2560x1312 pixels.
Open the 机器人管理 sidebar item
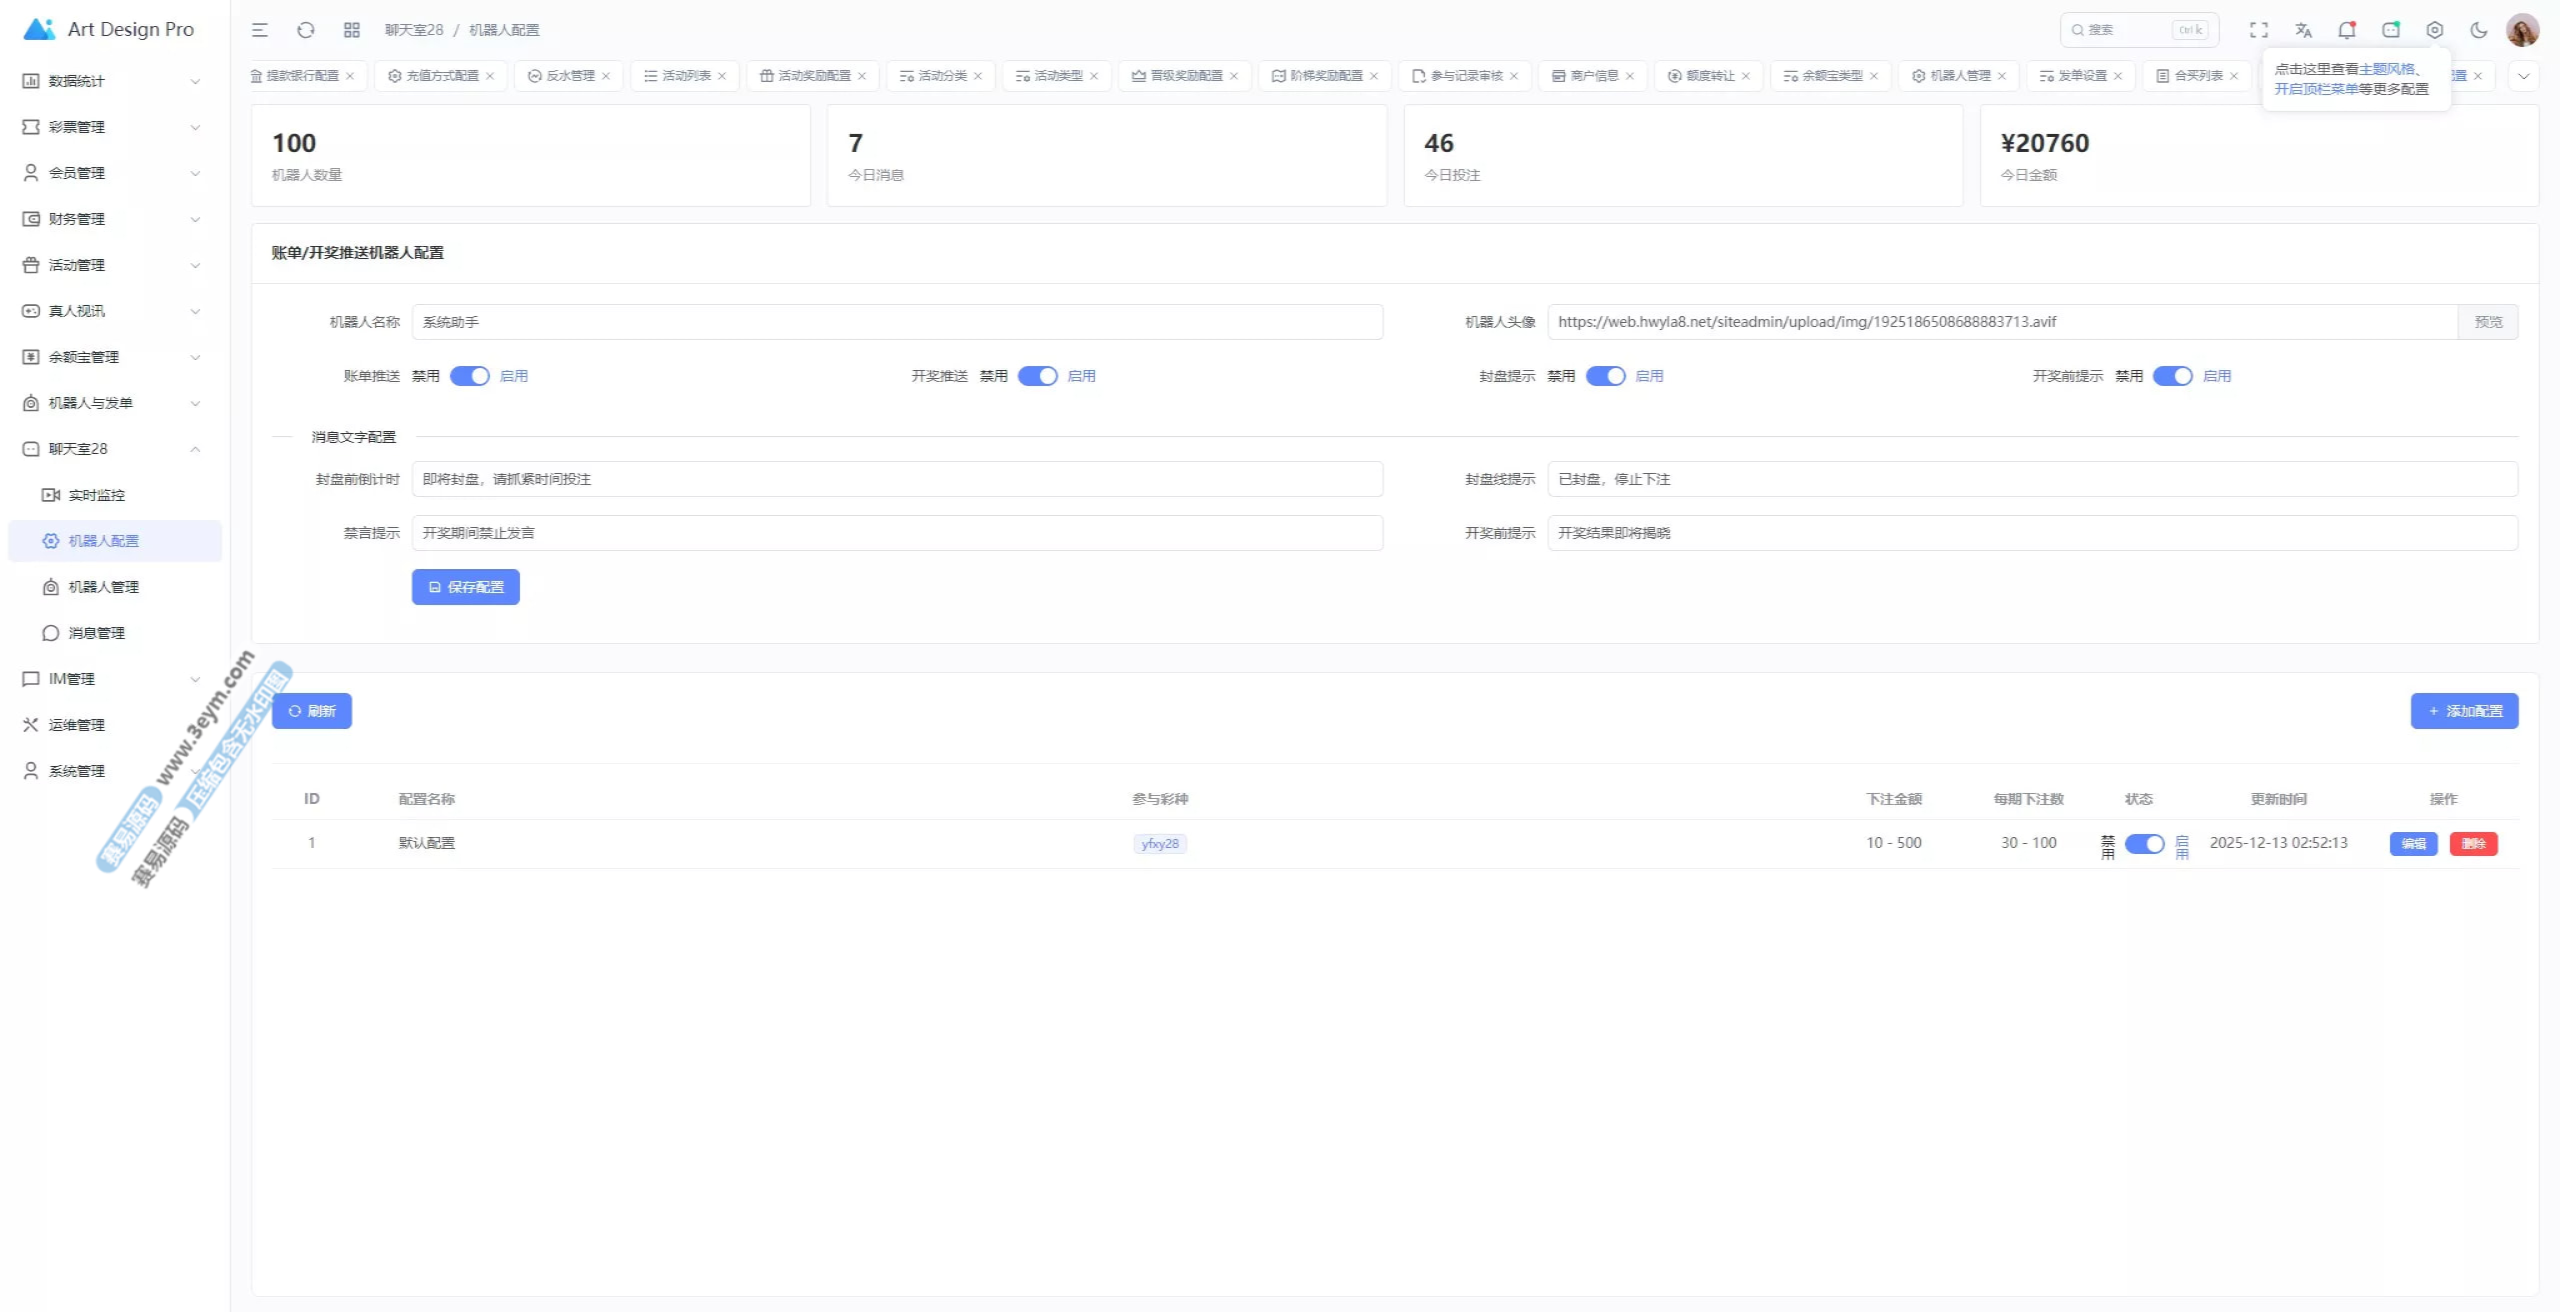(103, 587)
